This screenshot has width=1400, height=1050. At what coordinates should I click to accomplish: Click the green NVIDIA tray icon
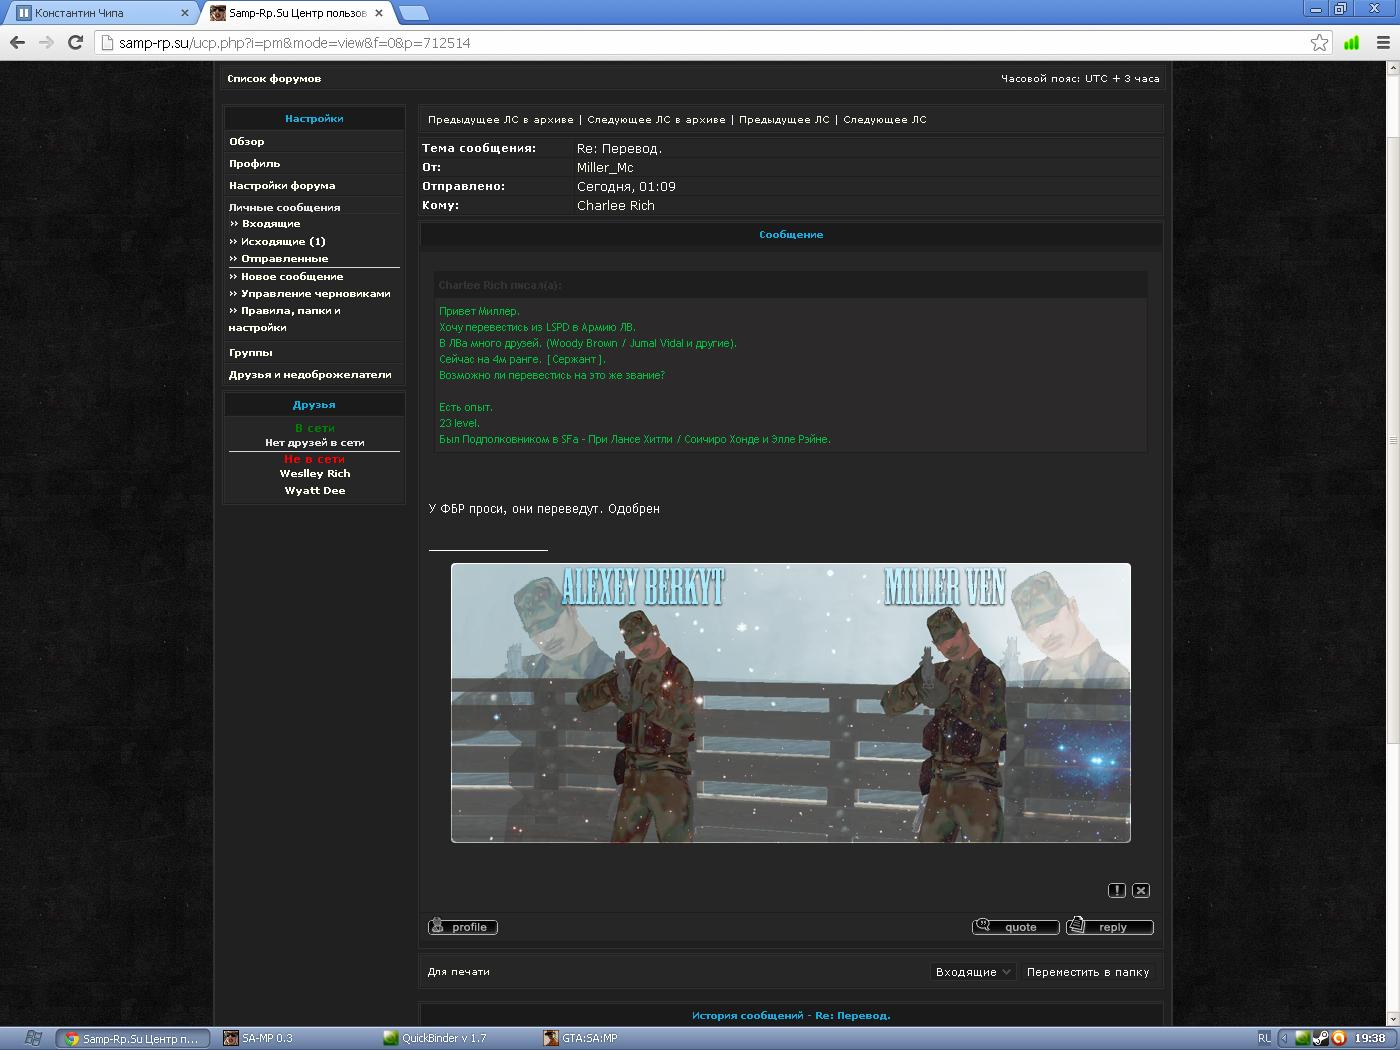[x=1303, y=1038]
